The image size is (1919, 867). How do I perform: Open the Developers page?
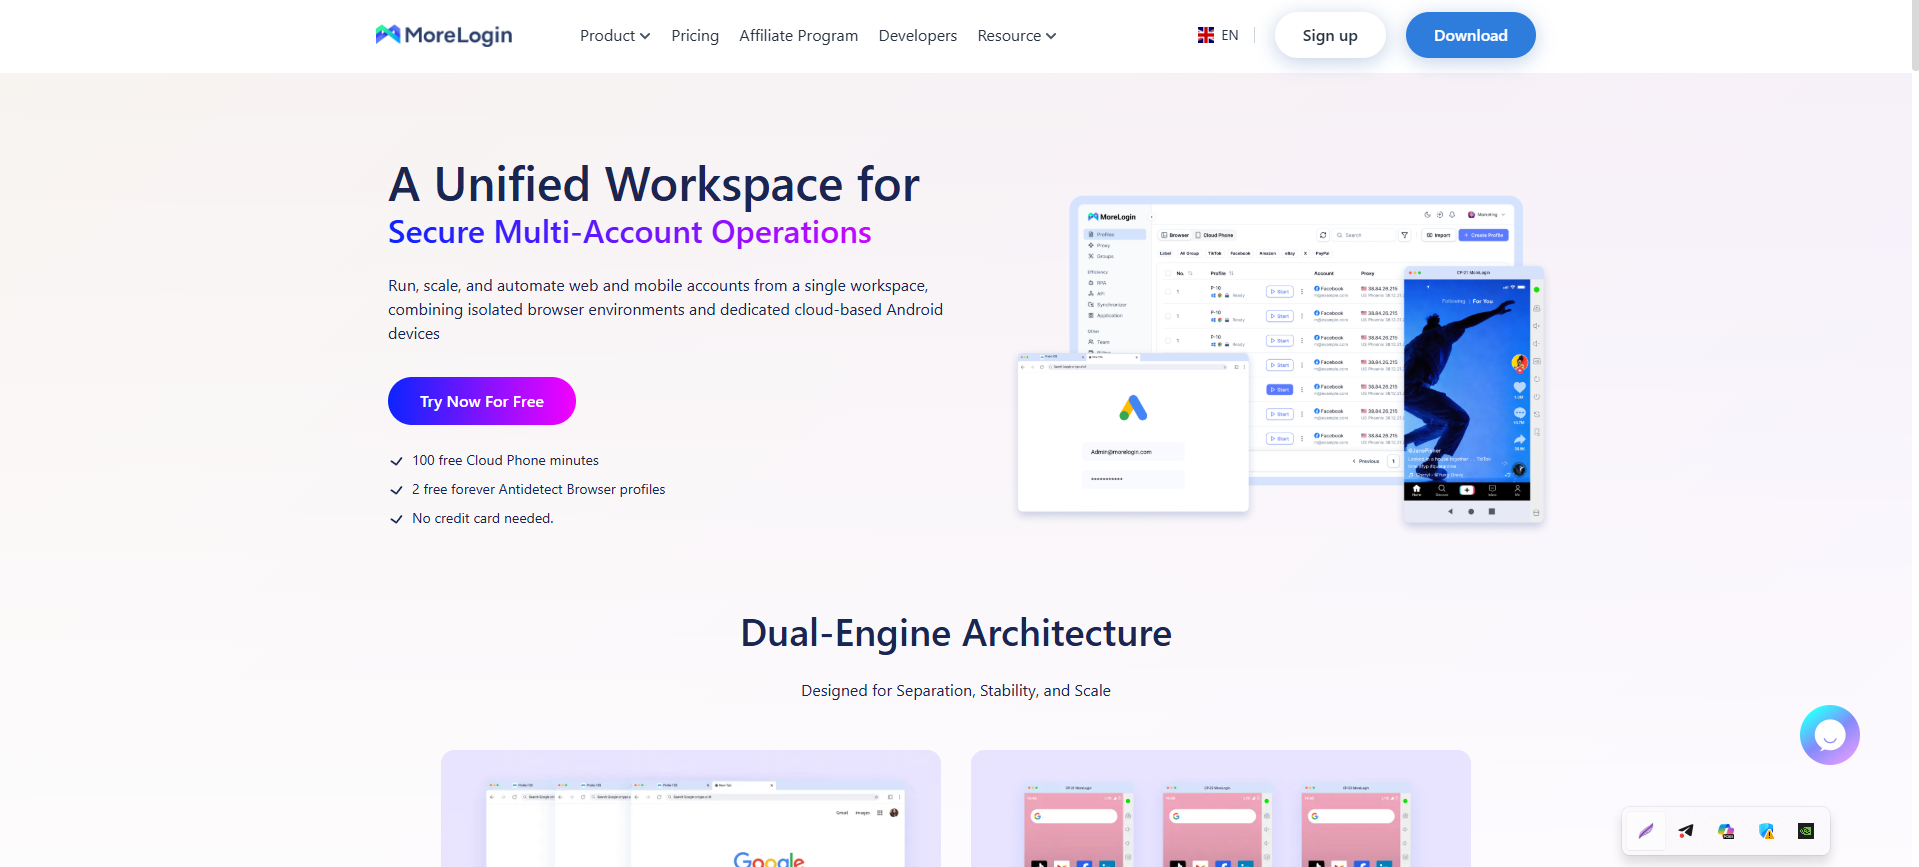pyautogui.click(x=917, y=36)
